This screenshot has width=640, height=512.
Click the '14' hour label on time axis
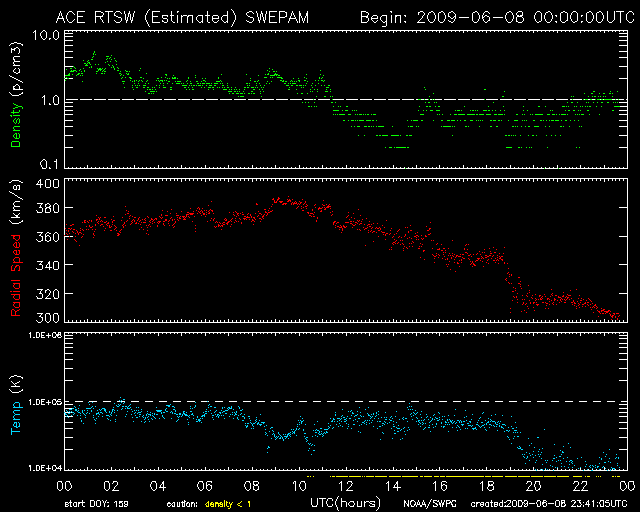point(392,486)
